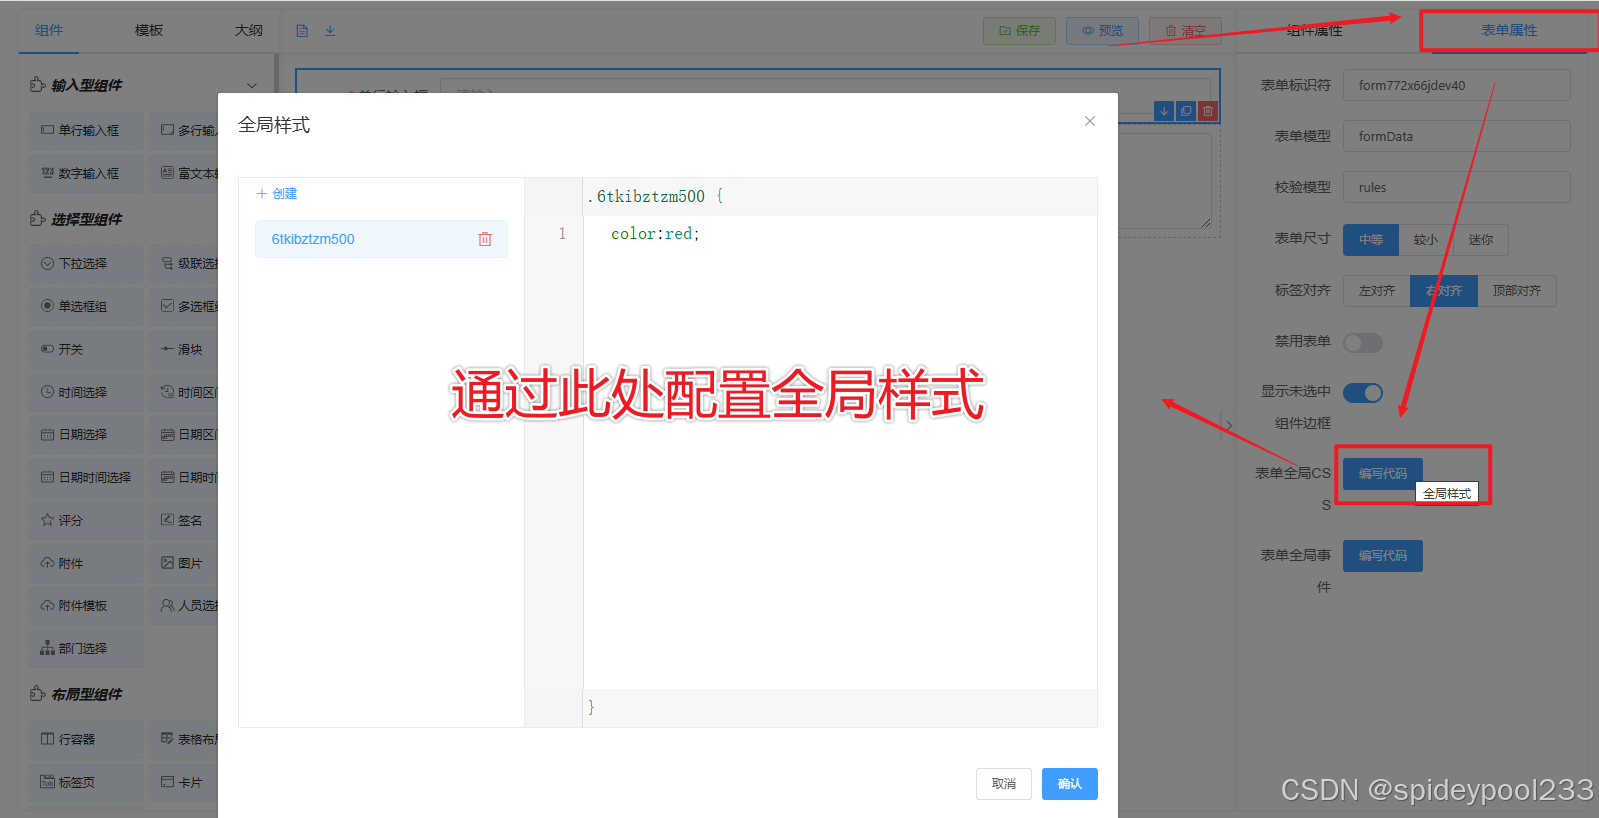Add a 图片 component
The image size is (1599, 818).
(184, 563)
